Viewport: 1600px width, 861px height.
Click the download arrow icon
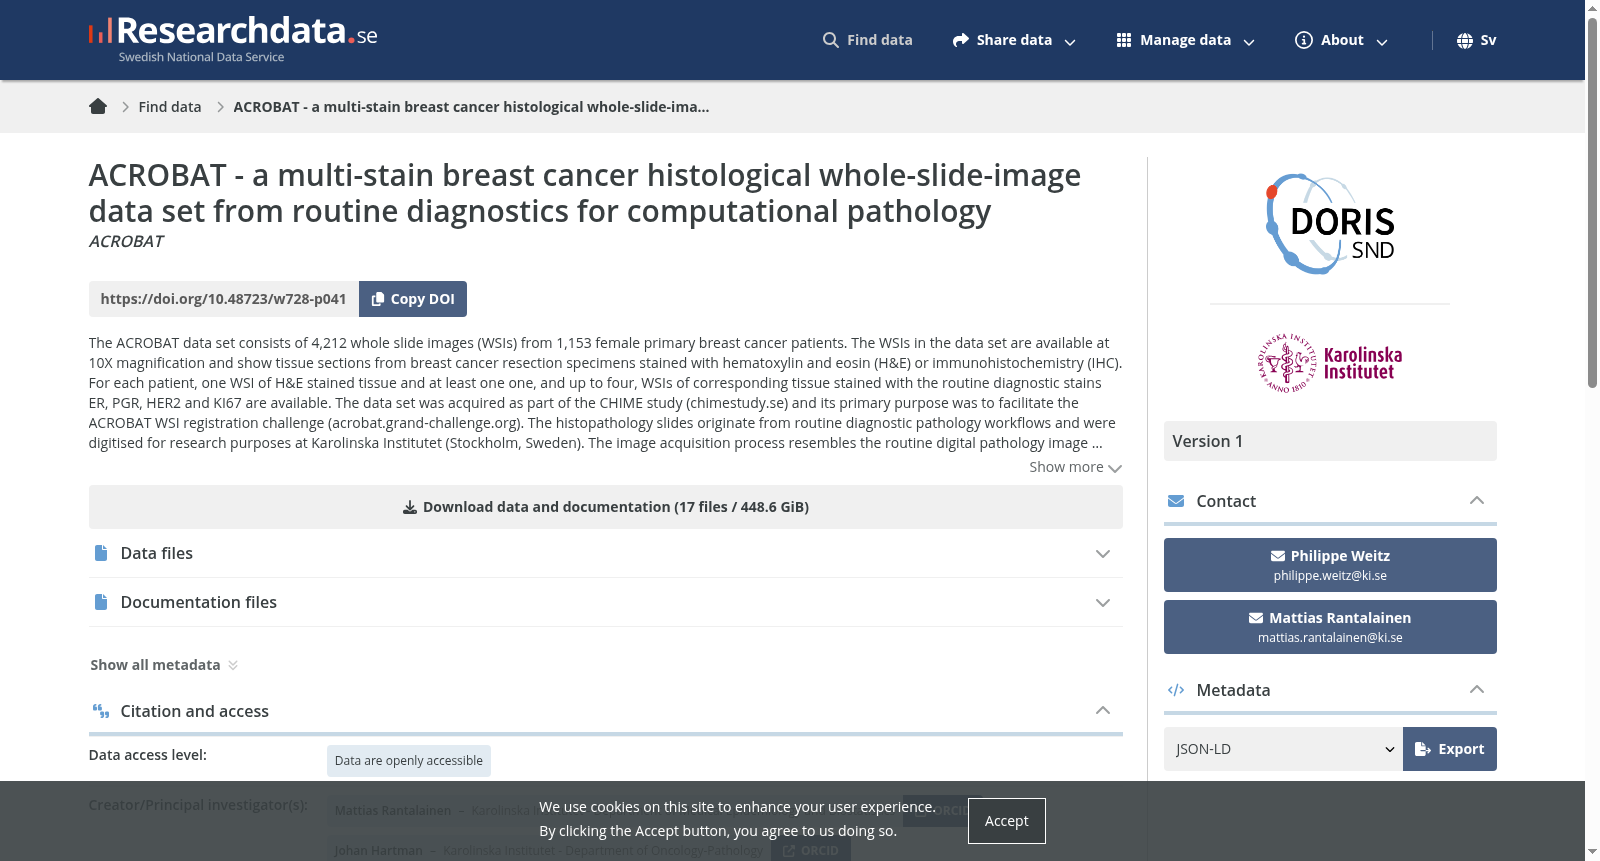[x=410, y=507]
